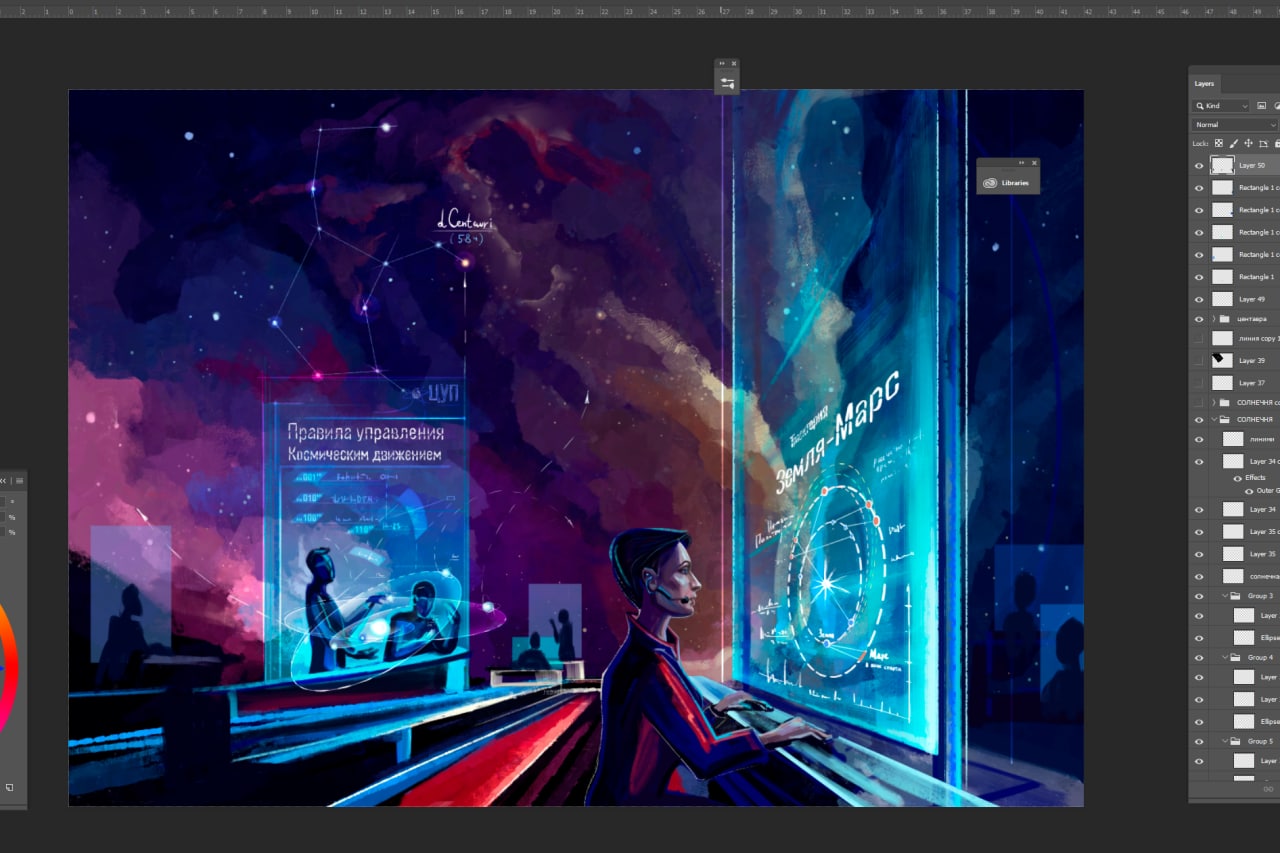Enable lock image pixels brush icon
This screenshot has height=853, width=1280.
(1233, 143)
